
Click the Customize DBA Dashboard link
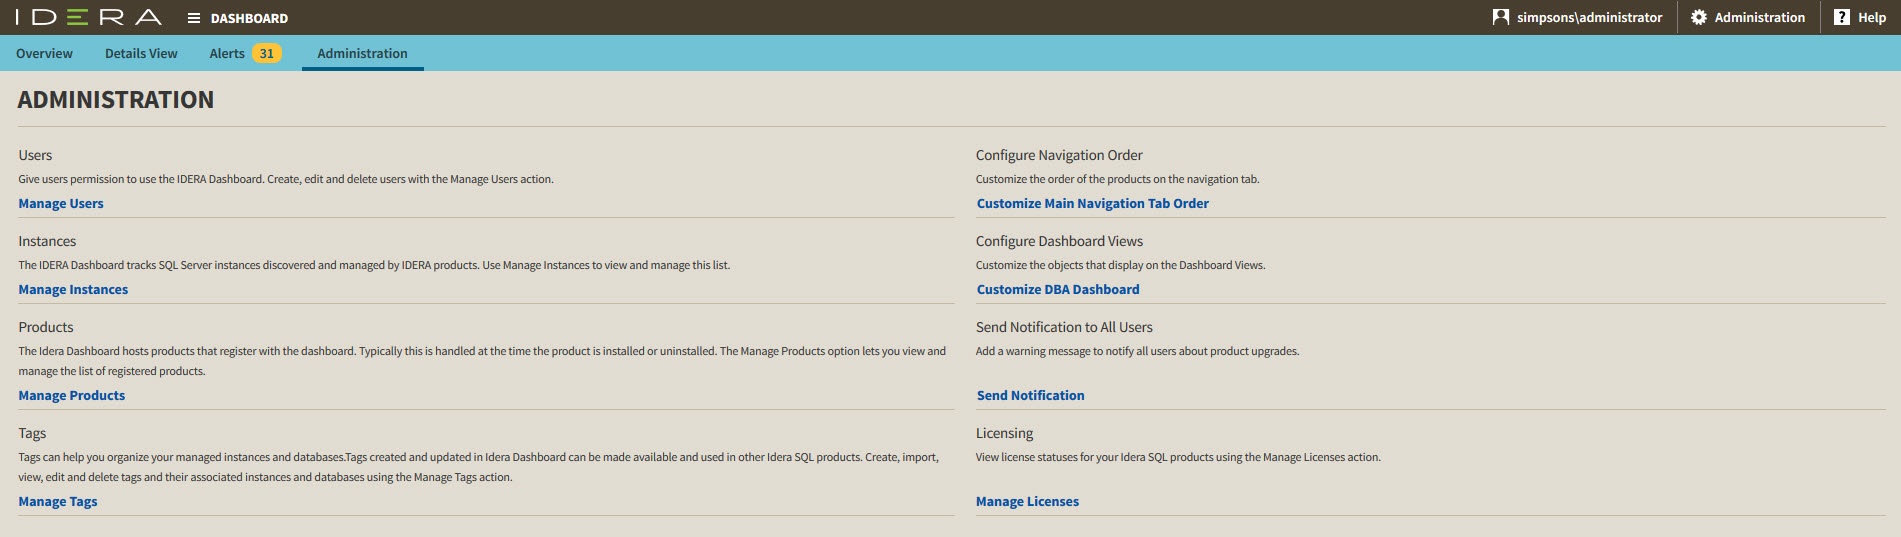(x=1058, y=289)
